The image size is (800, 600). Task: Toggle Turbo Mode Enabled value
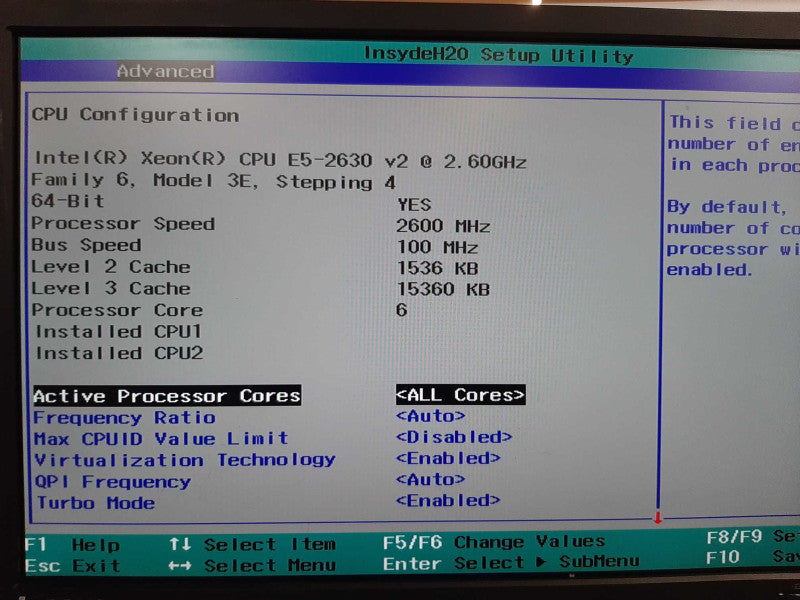point(448,501)
